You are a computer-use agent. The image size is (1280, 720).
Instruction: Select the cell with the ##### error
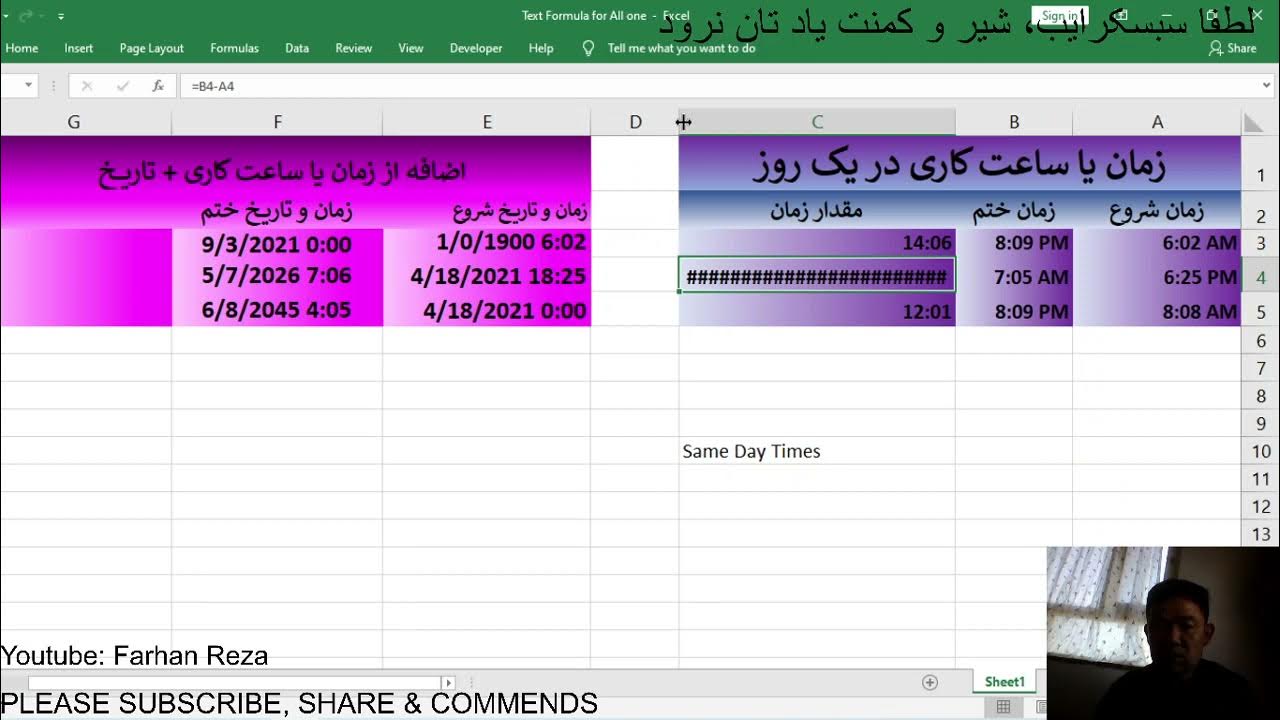point(817,276)
